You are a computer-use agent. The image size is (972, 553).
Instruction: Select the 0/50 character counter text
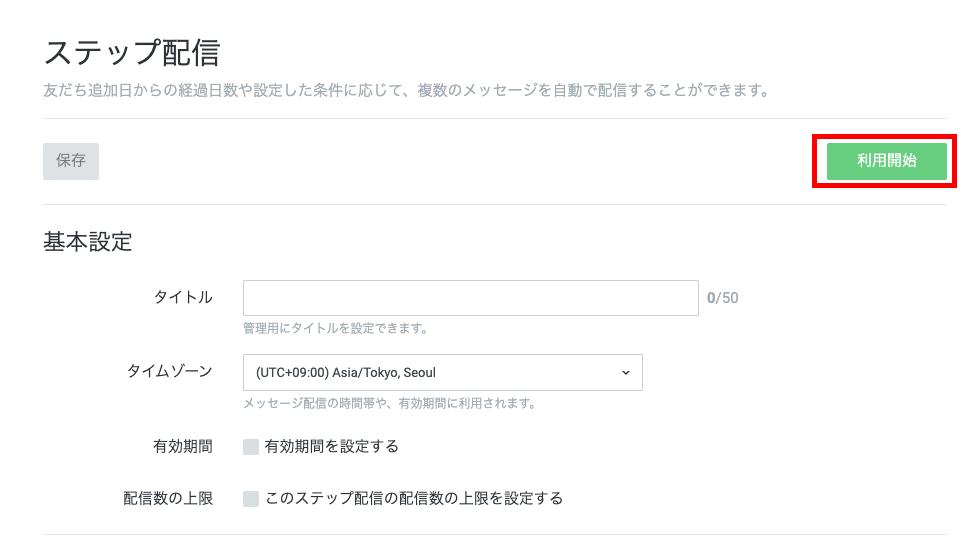coord(723,298)
